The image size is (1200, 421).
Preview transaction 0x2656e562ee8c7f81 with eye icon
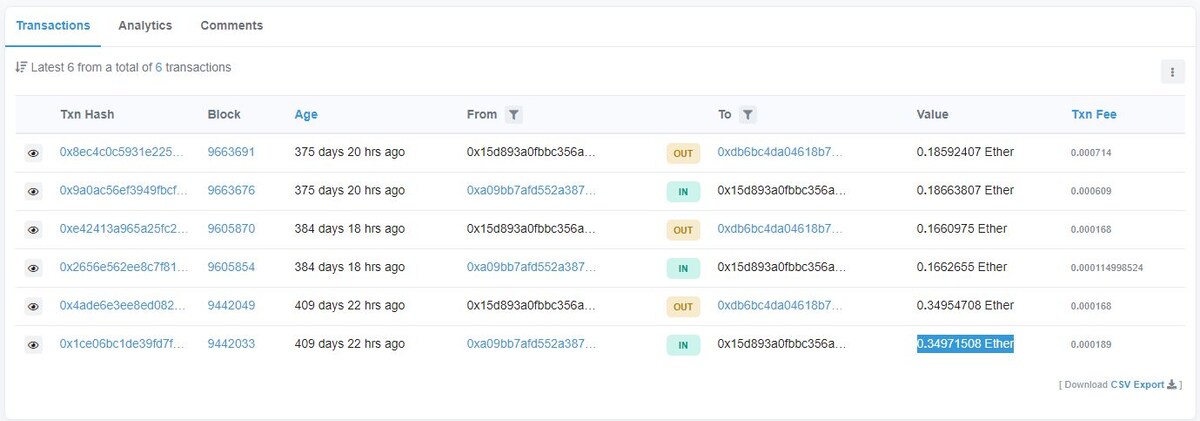pyautogui.click(x=33, y=268)
